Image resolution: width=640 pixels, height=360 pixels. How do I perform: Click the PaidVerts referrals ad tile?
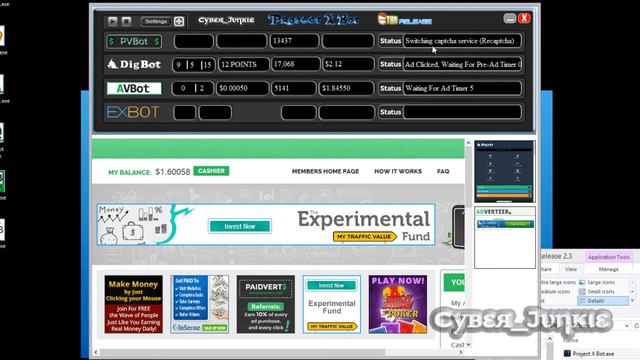pos(266,304)
